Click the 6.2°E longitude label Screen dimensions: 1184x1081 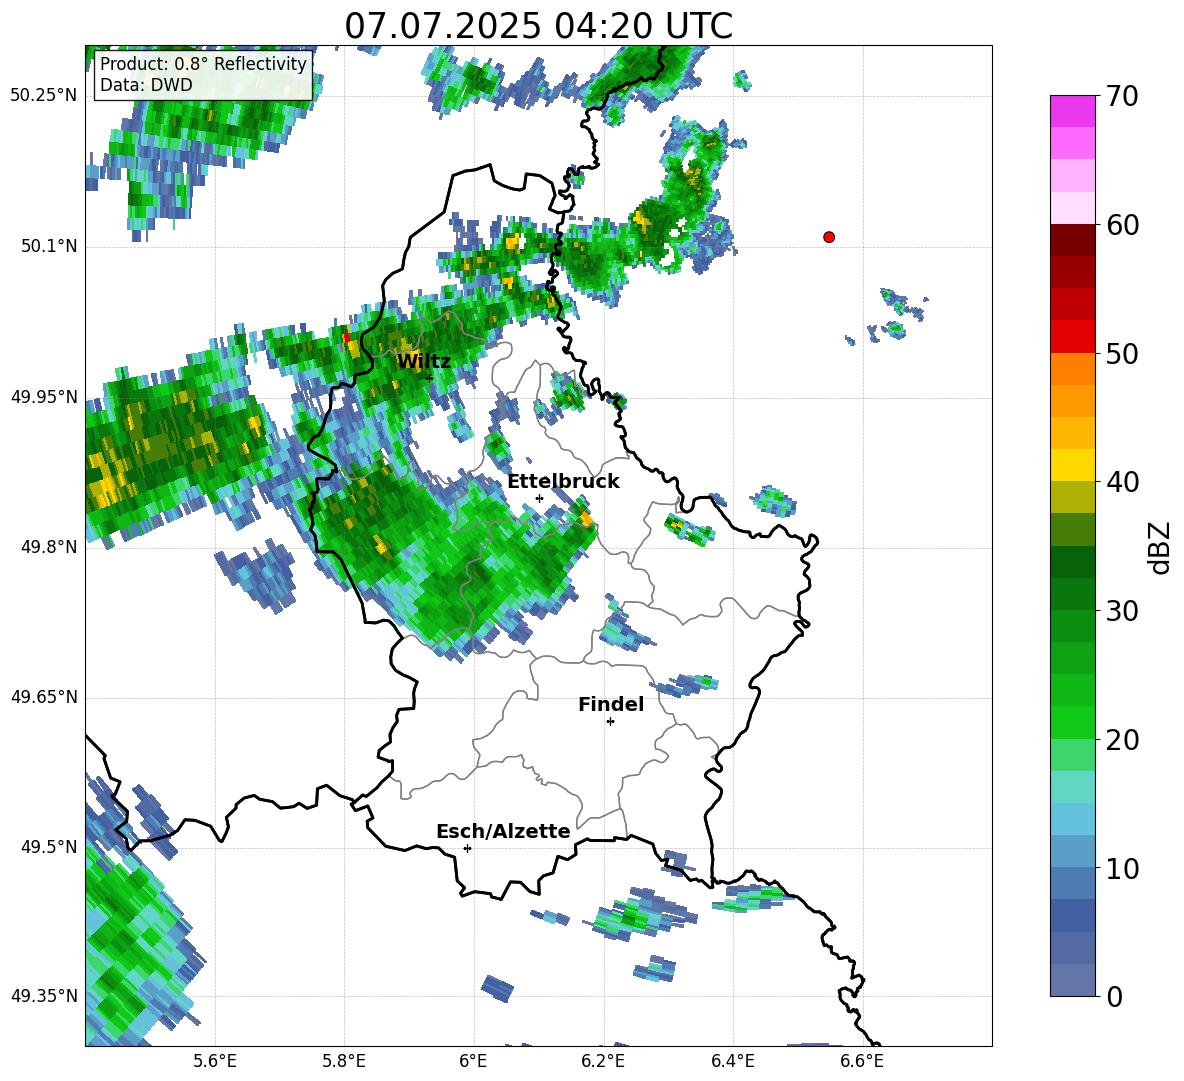(603, 1061)
